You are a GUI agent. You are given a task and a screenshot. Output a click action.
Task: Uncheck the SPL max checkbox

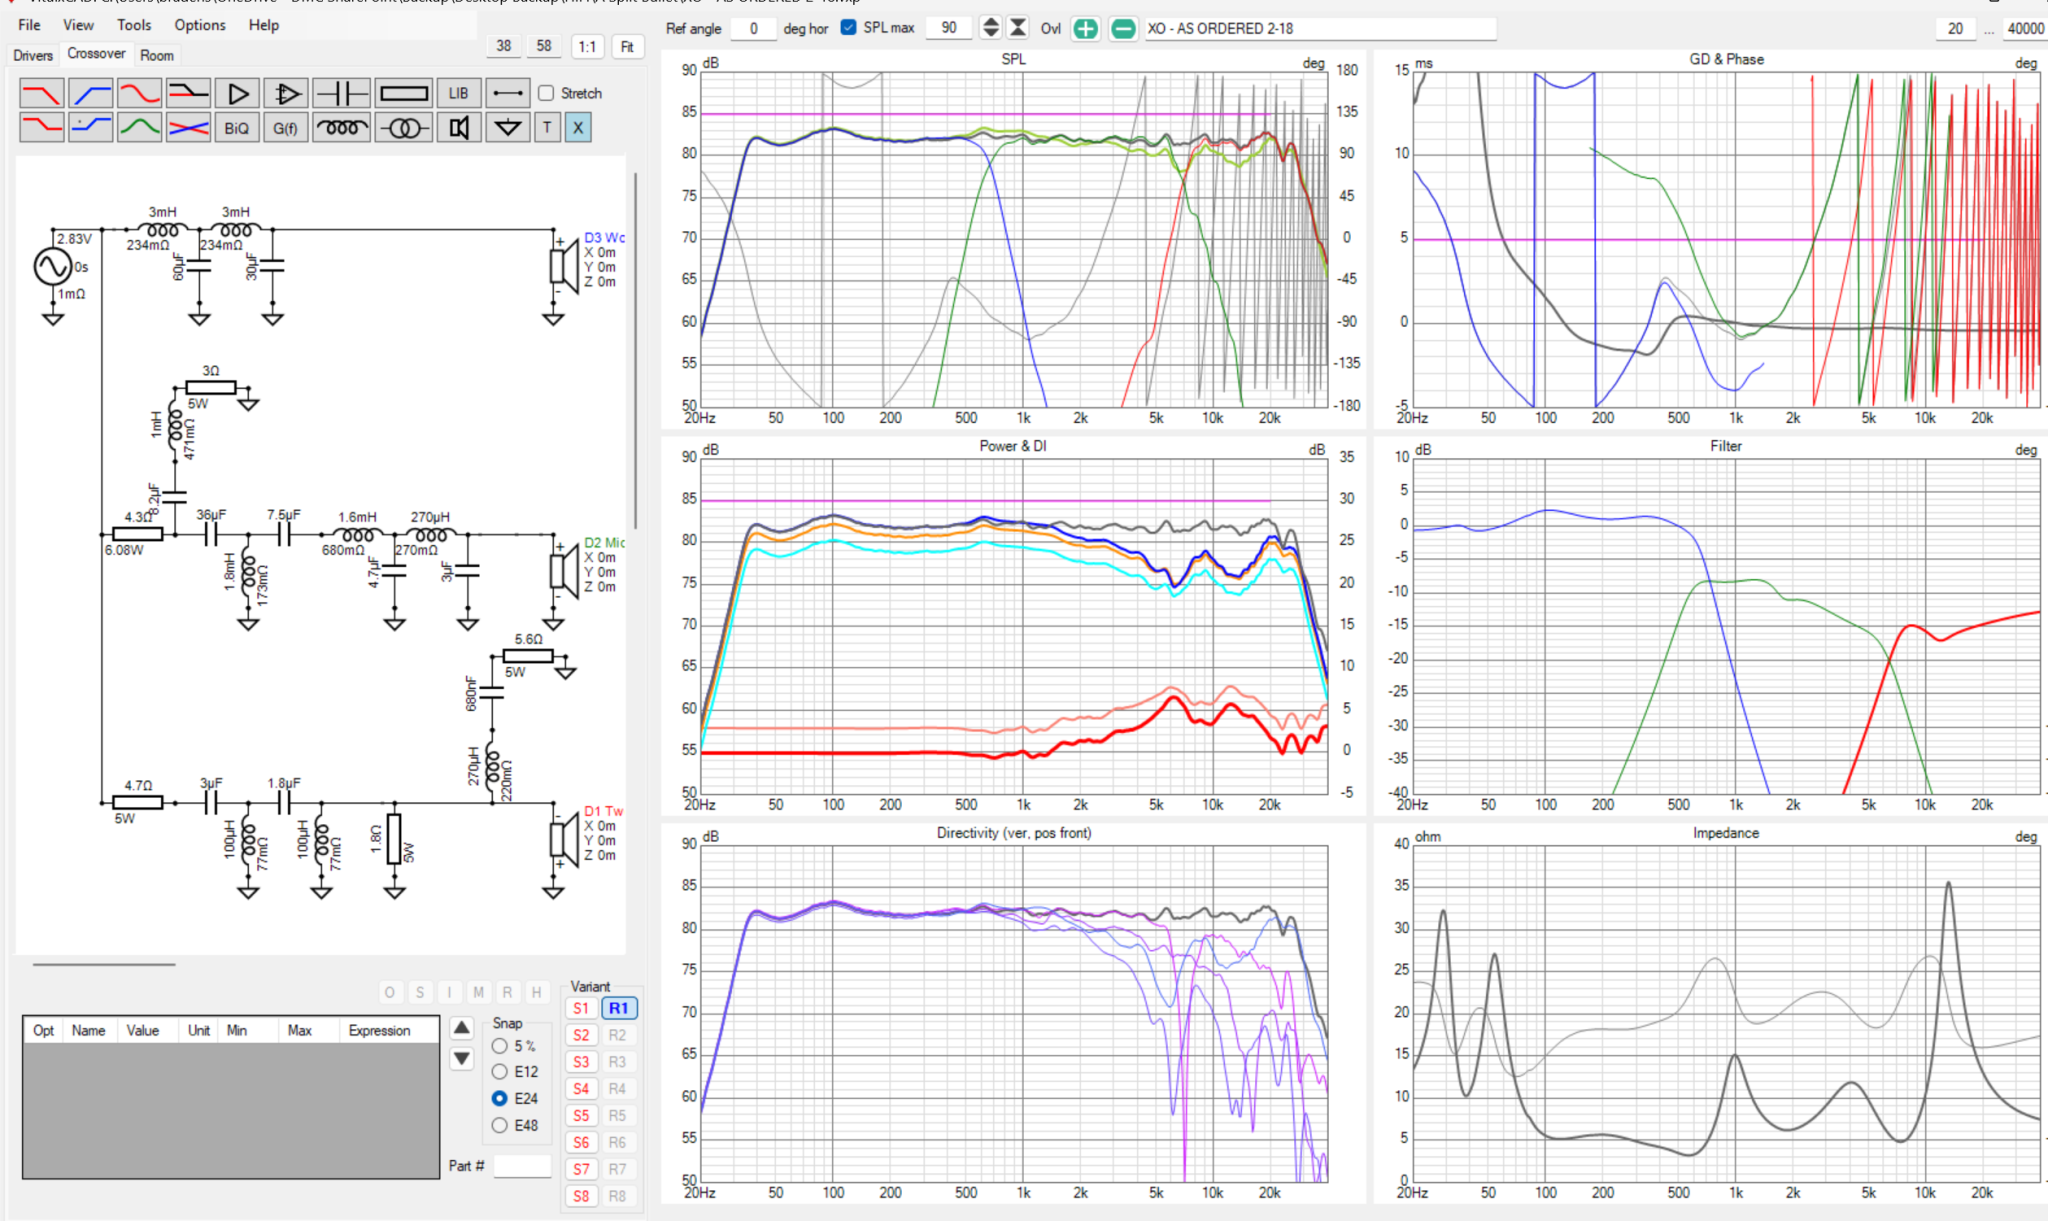849,28
